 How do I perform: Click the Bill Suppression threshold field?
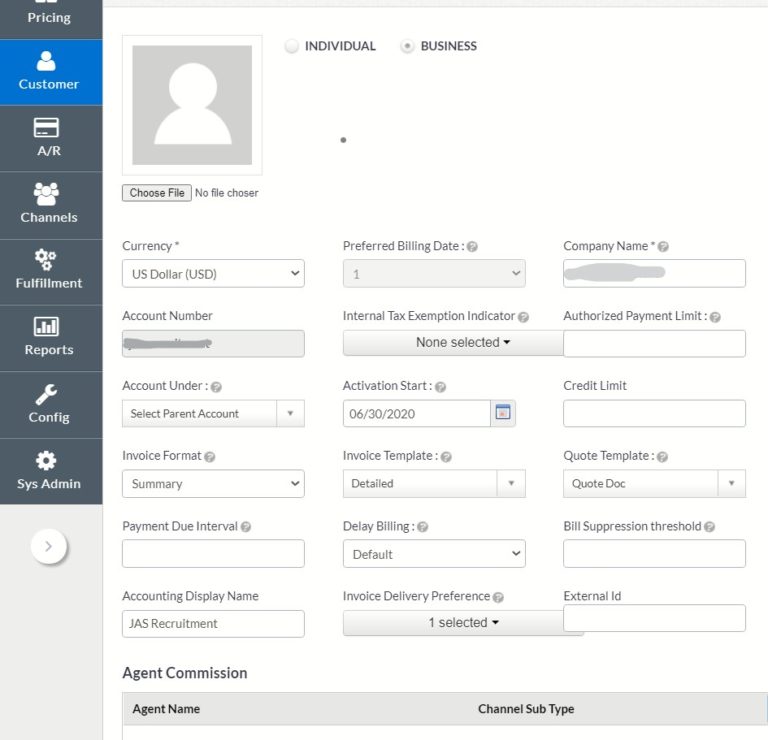point(654,554)
